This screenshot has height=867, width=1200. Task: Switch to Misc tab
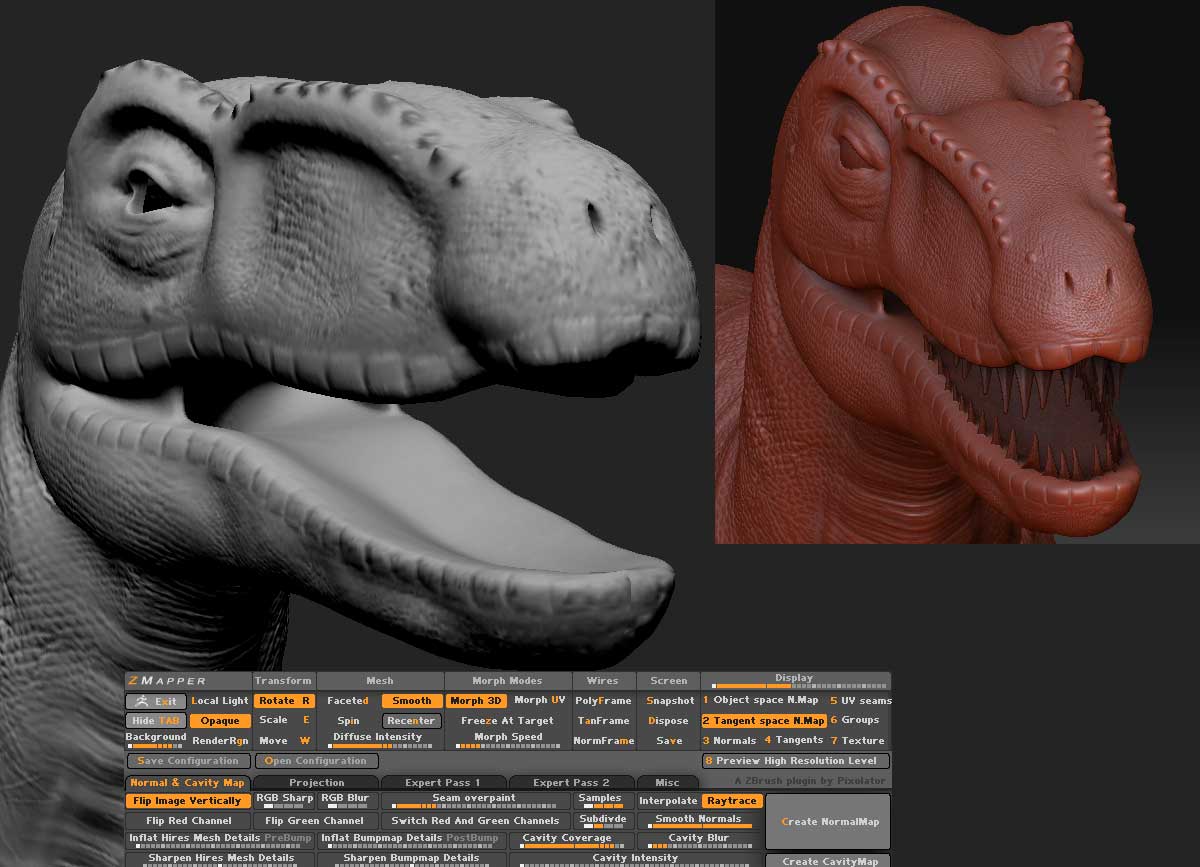pyautogui.click(x=667, y=782)
